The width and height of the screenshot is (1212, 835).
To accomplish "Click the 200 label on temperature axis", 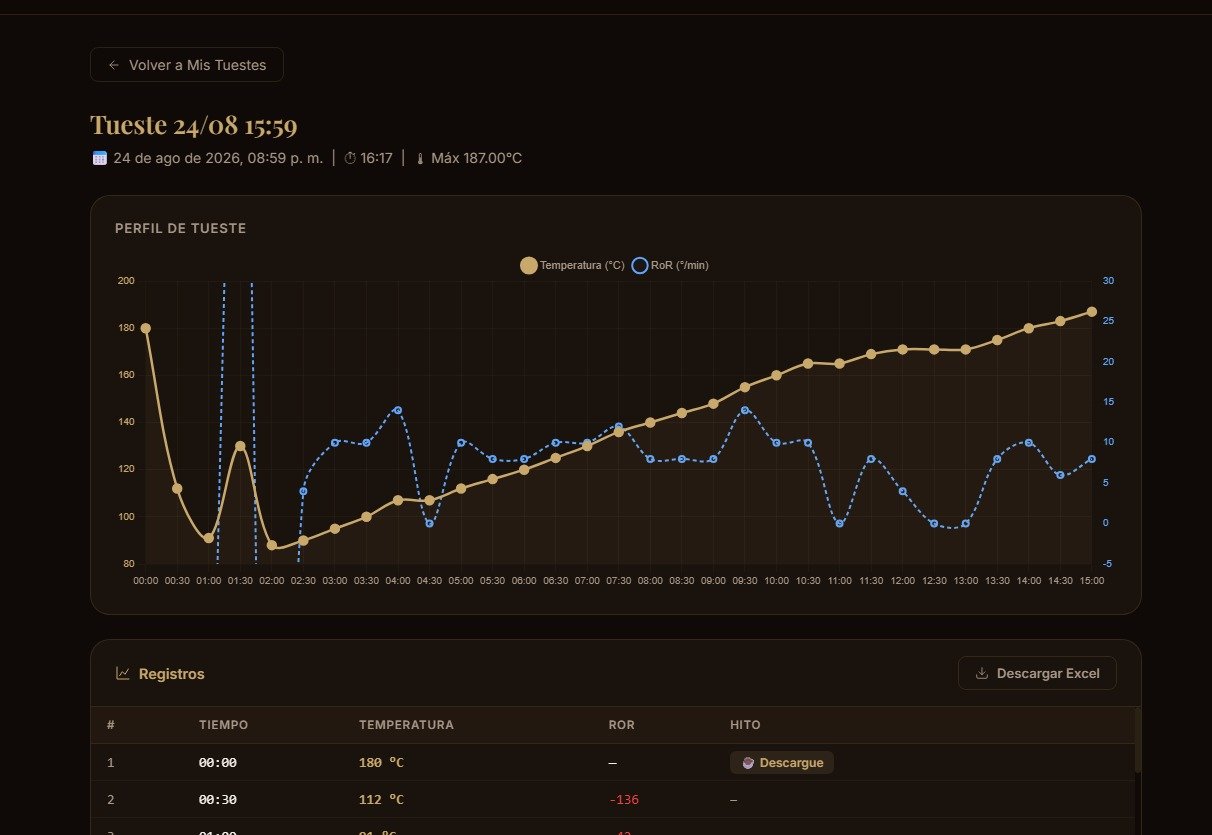I will (126, 281).
